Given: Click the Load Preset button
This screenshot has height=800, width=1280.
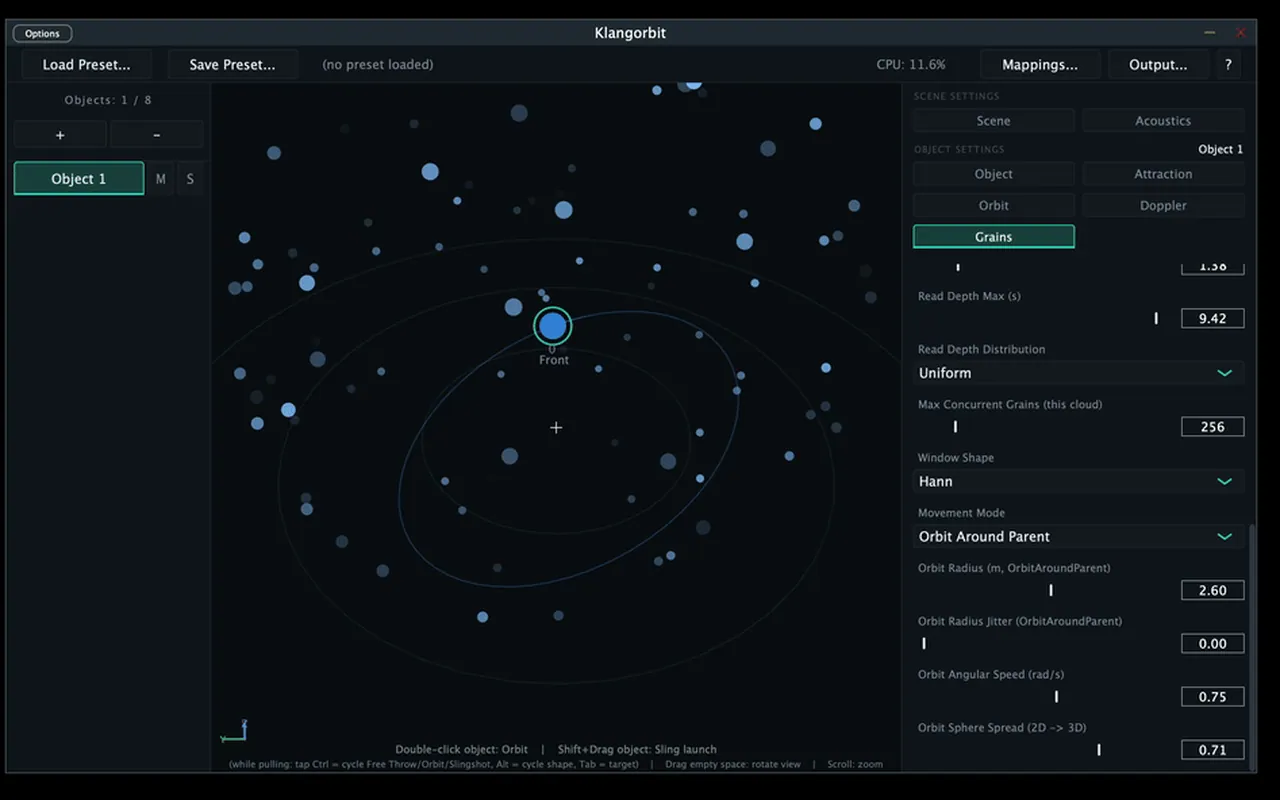Looking at the screenshot, I should click(87, 65).
